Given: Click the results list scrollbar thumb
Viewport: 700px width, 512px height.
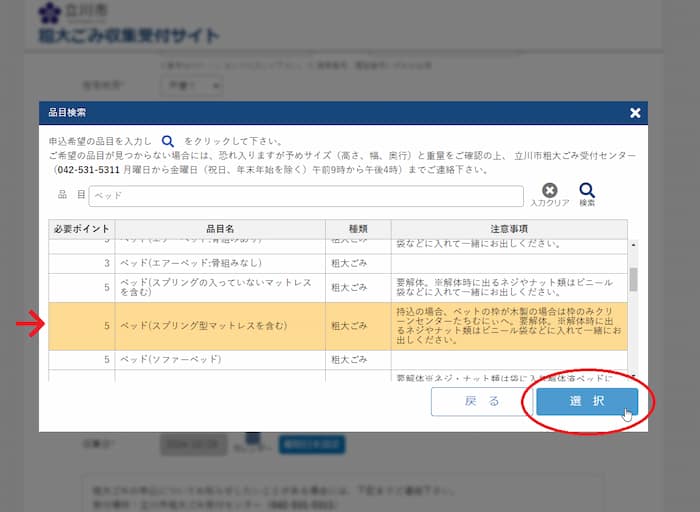Looking at the screenshot, I should (633, 279).
